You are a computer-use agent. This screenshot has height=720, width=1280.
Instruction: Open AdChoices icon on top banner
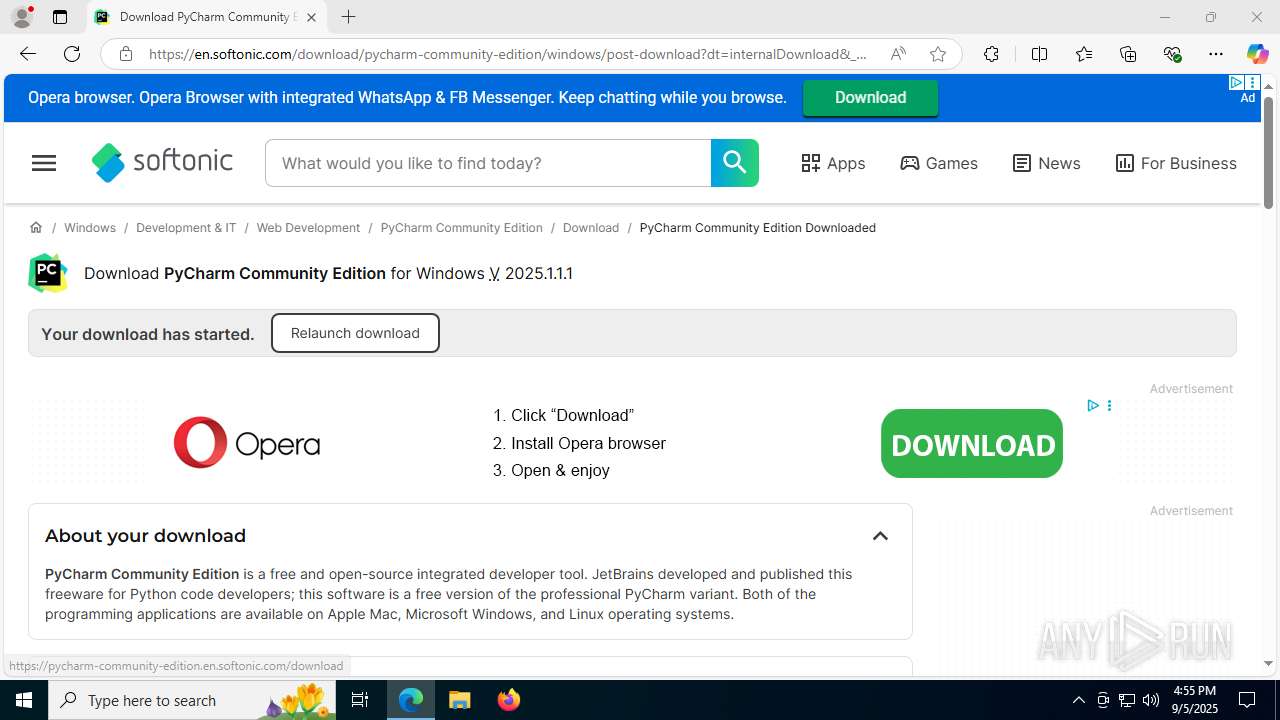tap(1237, 83)
